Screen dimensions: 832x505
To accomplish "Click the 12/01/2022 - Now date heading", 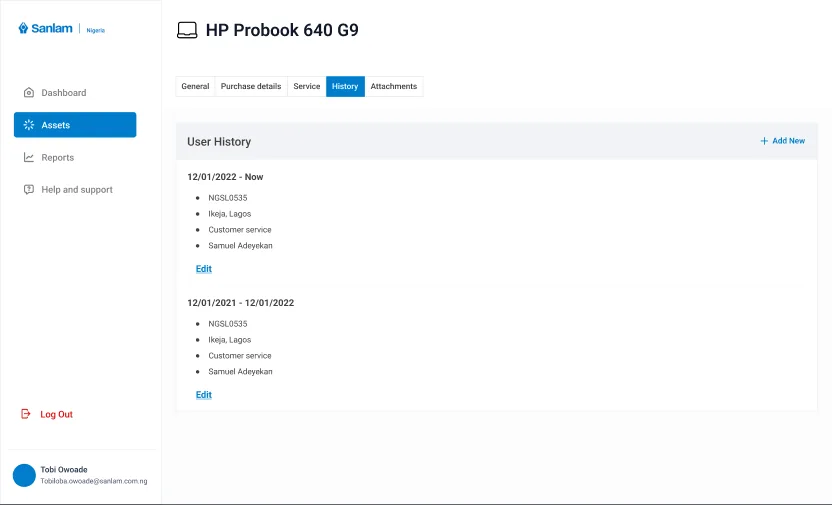I will pos(225,177).
